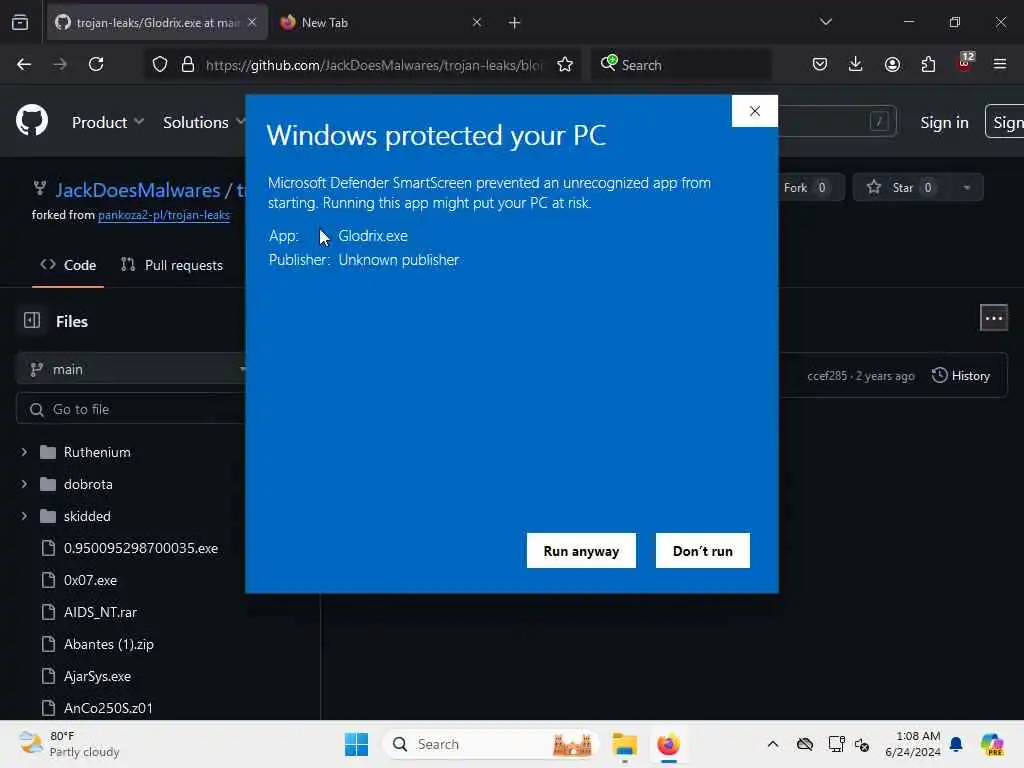Open File Explorer from taskbar
Viewport: 1024px width, 768px height.
pos(624,744)
